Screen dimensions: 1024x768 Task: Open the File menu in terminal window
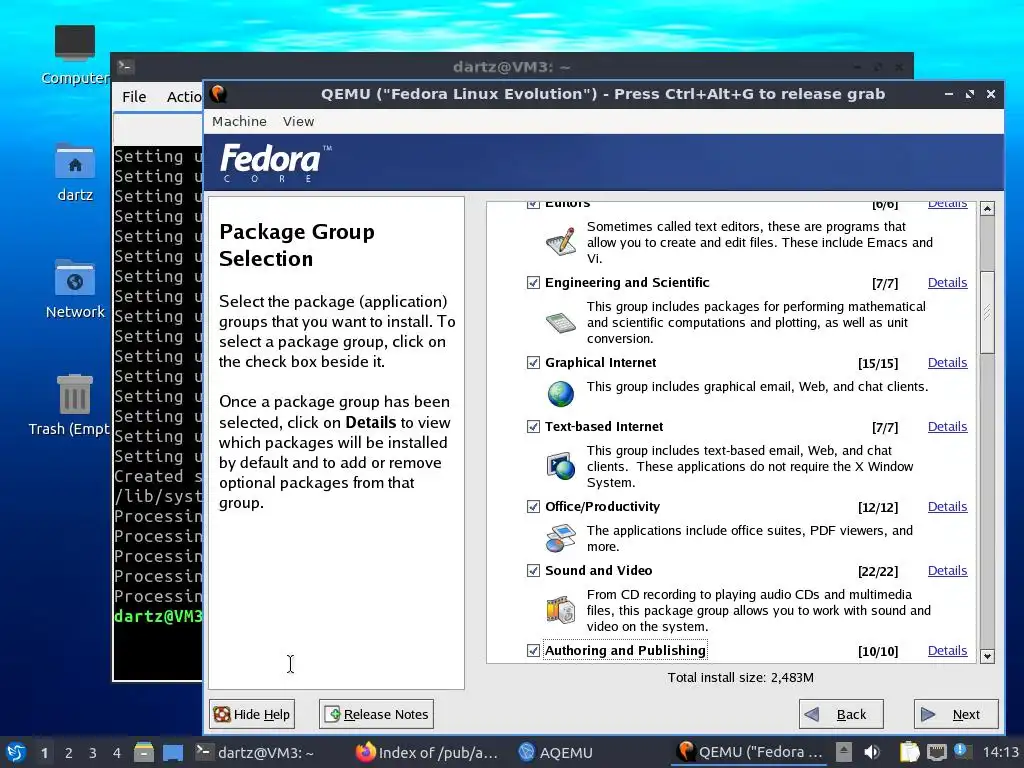[134, 97]
